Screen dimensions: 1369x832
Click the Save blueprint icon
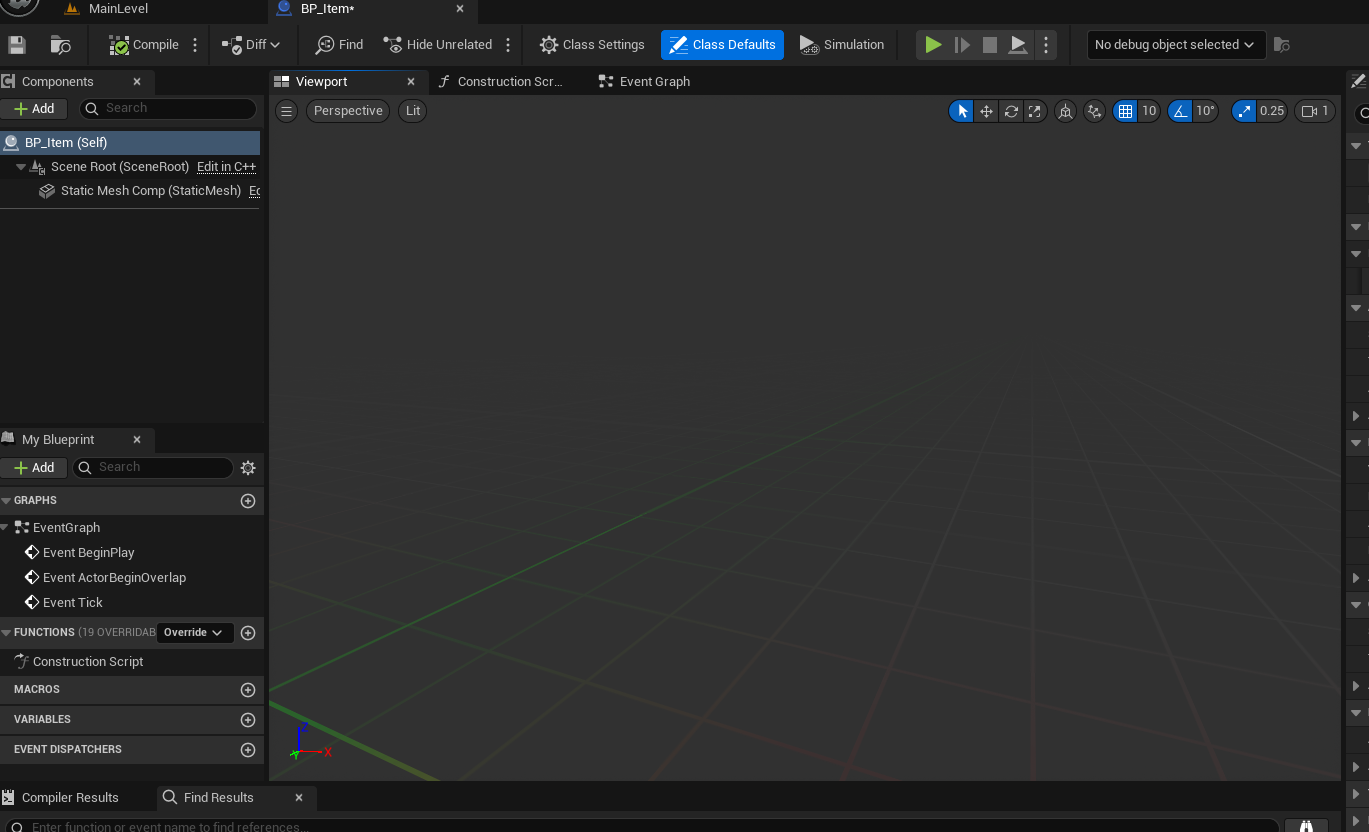pos(16,45)
